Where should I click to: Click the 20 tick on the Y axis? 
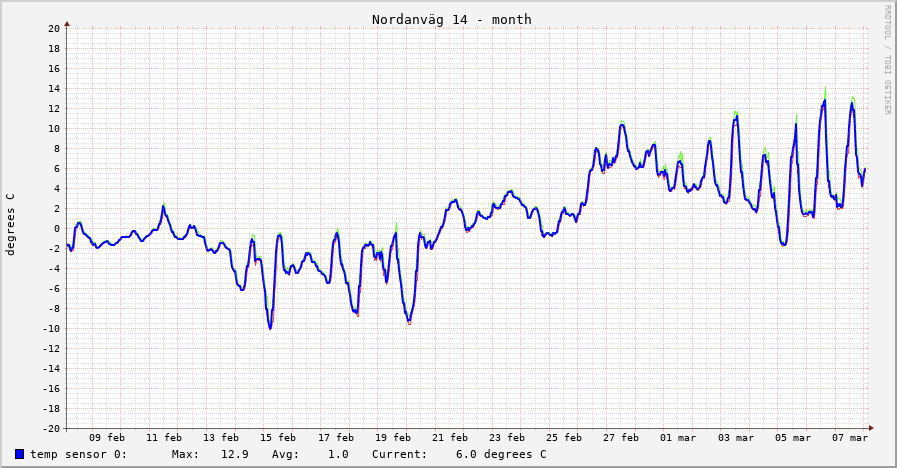(54, 28)
